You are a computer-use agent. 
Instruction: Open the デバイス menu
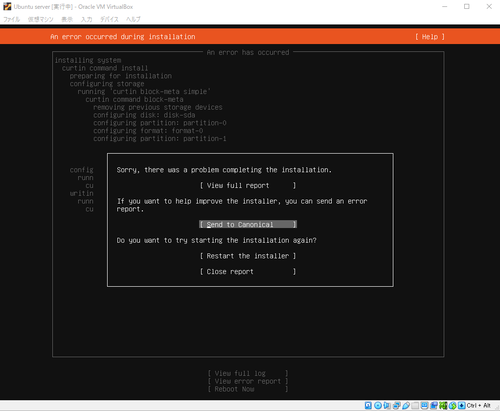109,19
